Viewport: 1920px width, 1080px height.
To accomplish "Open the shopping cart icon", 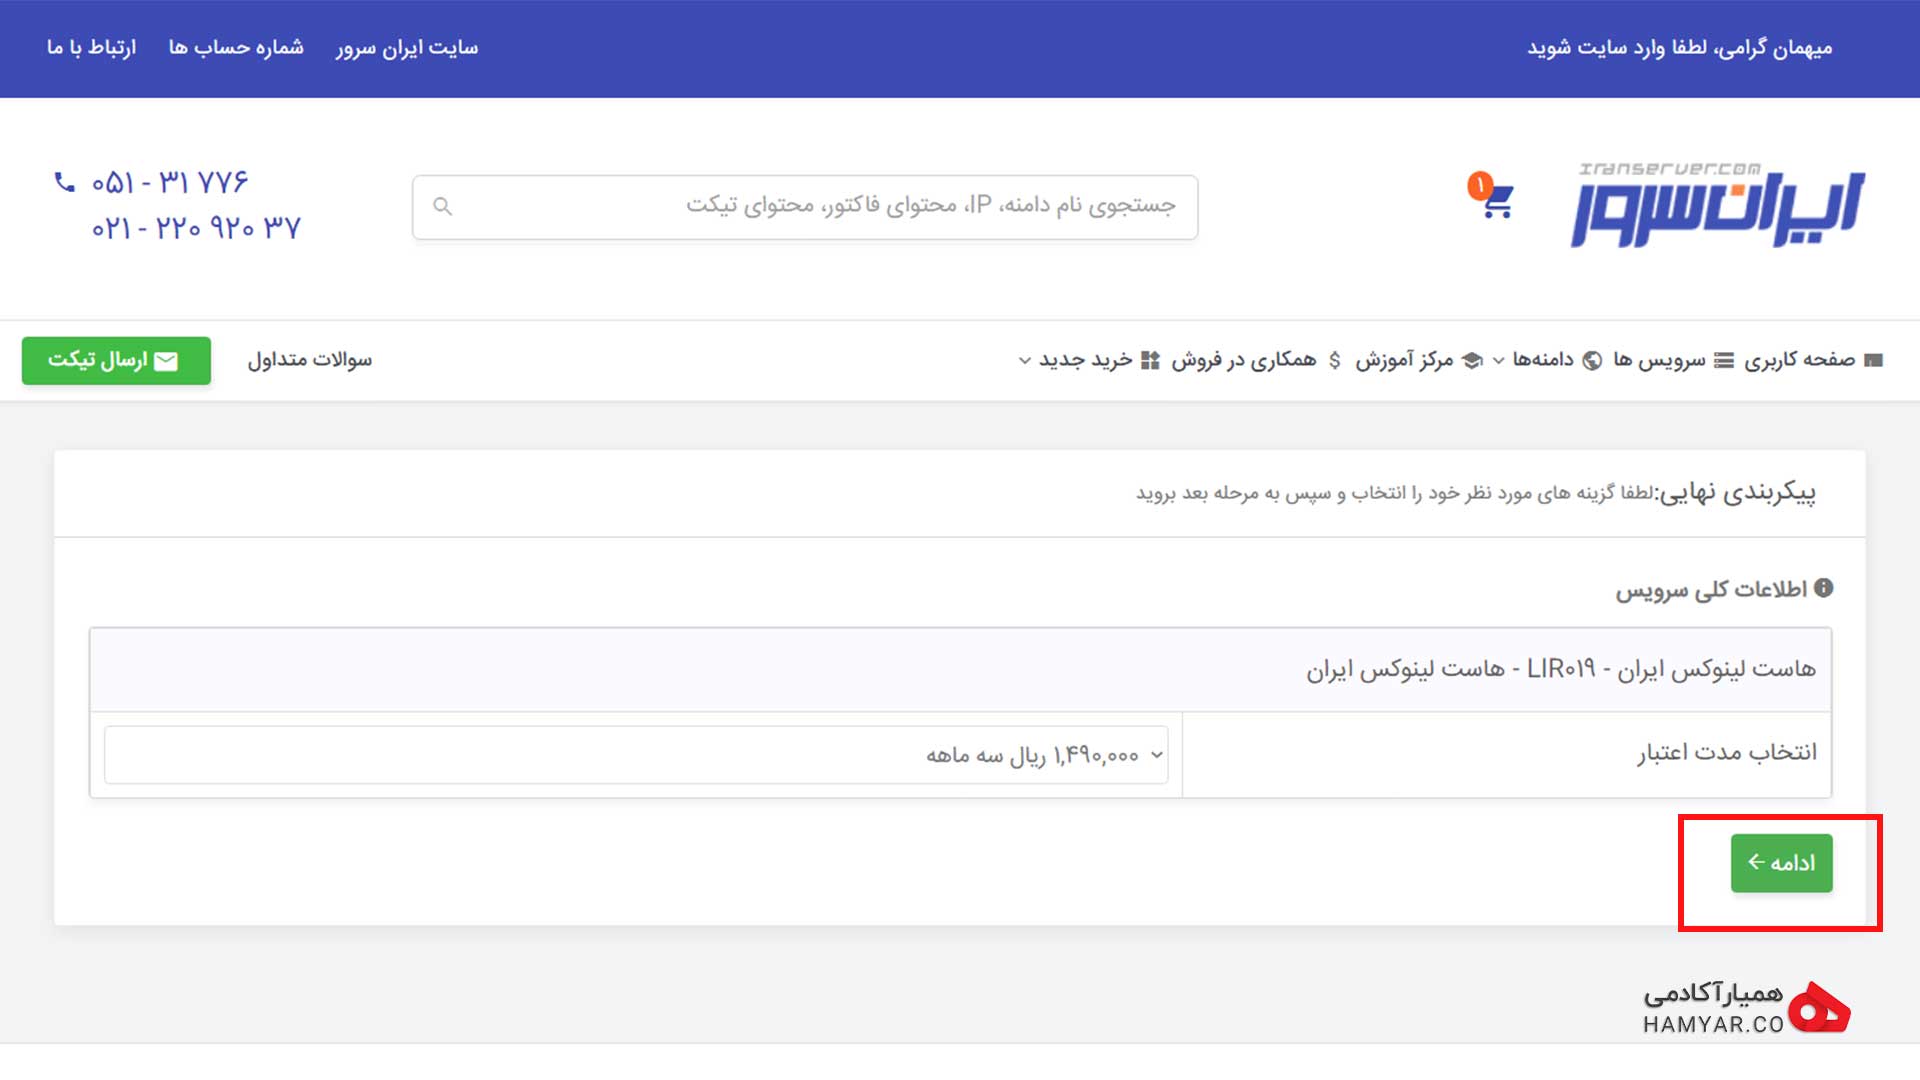I will [x=1497, y=203].
